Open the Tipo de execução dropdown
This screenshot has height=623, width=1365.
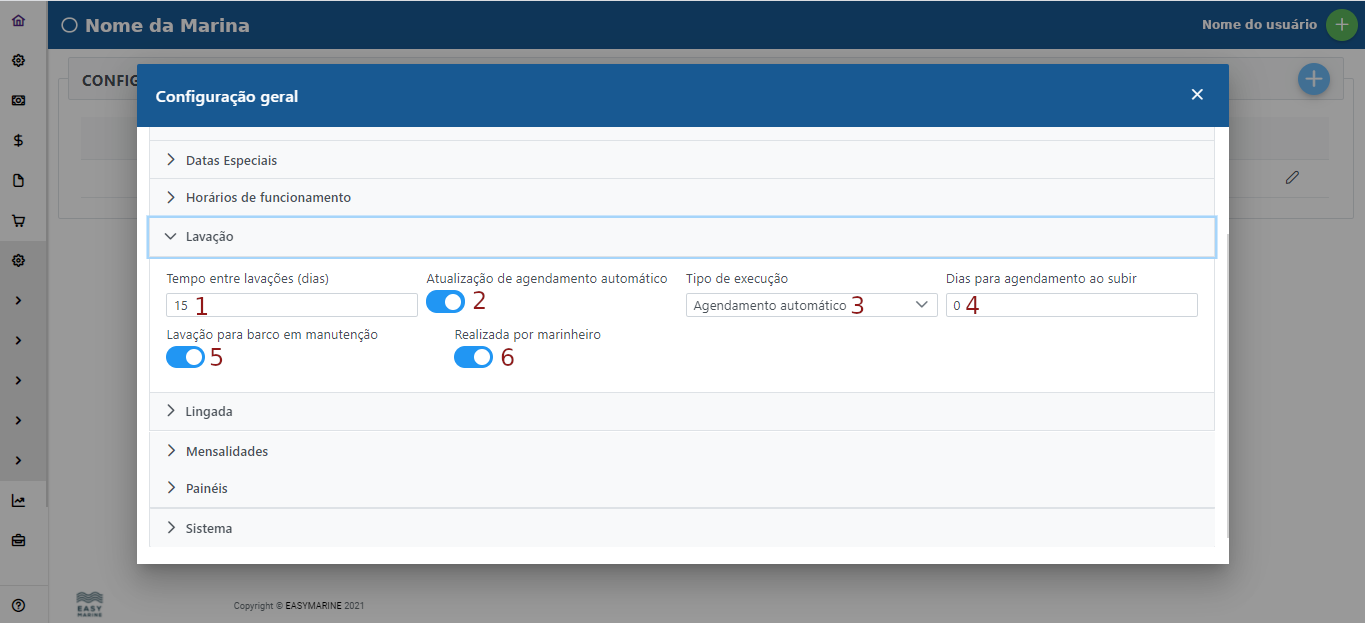(x=810, y=304)
